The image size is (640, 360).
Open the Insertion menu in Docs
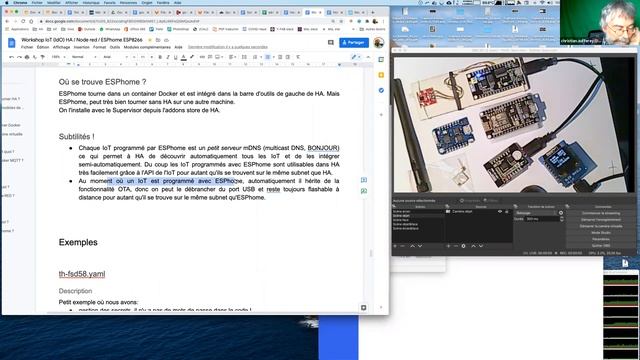click(81, 47)
